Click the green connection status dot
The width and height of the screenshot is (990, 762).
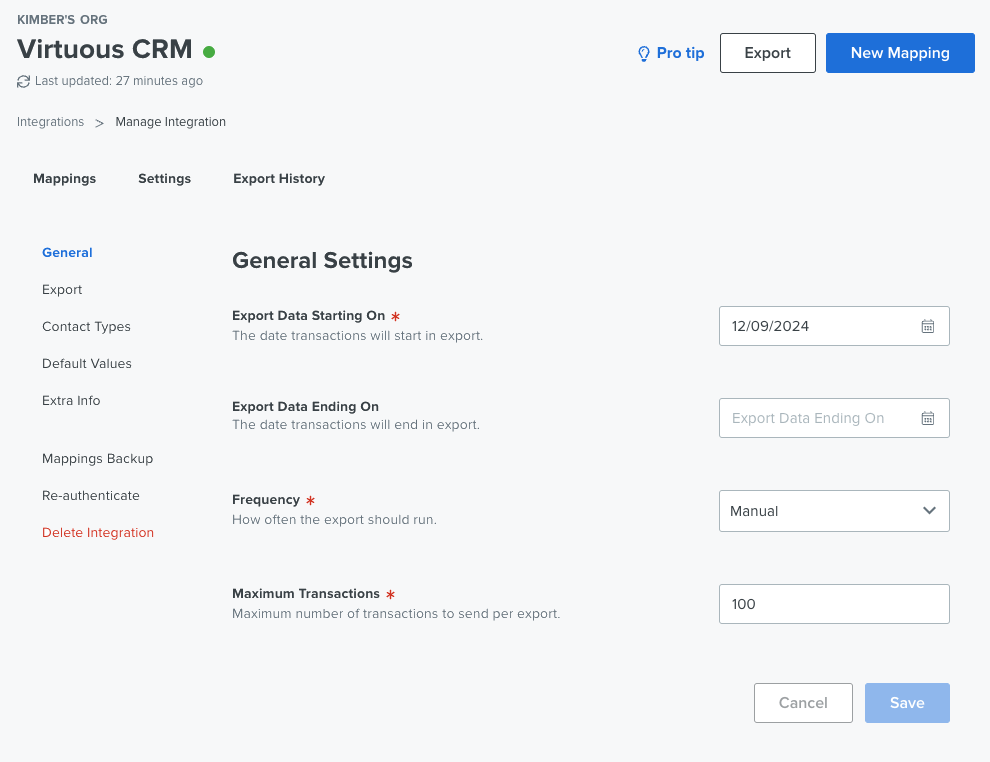pos(209,52)
